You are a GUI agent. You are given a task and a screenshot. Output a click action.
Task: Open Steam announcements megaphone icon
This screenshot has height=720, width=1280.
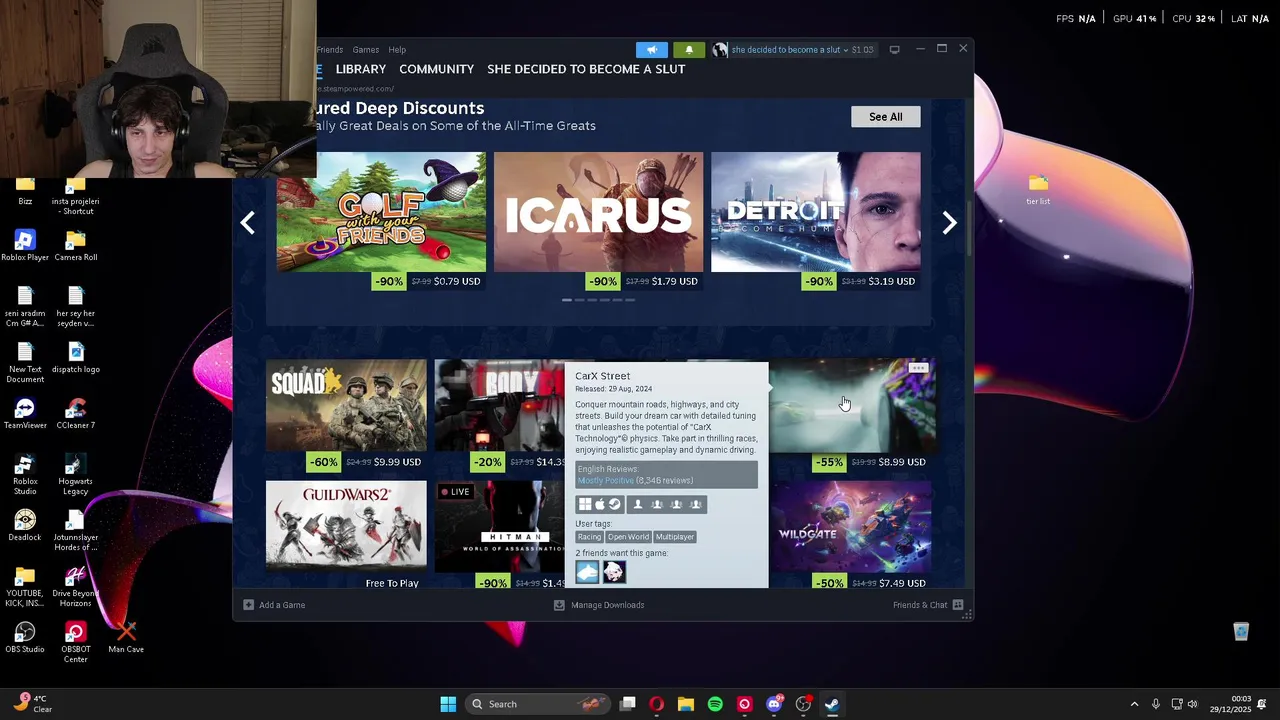pyautogui.click(x=652, y=50)
